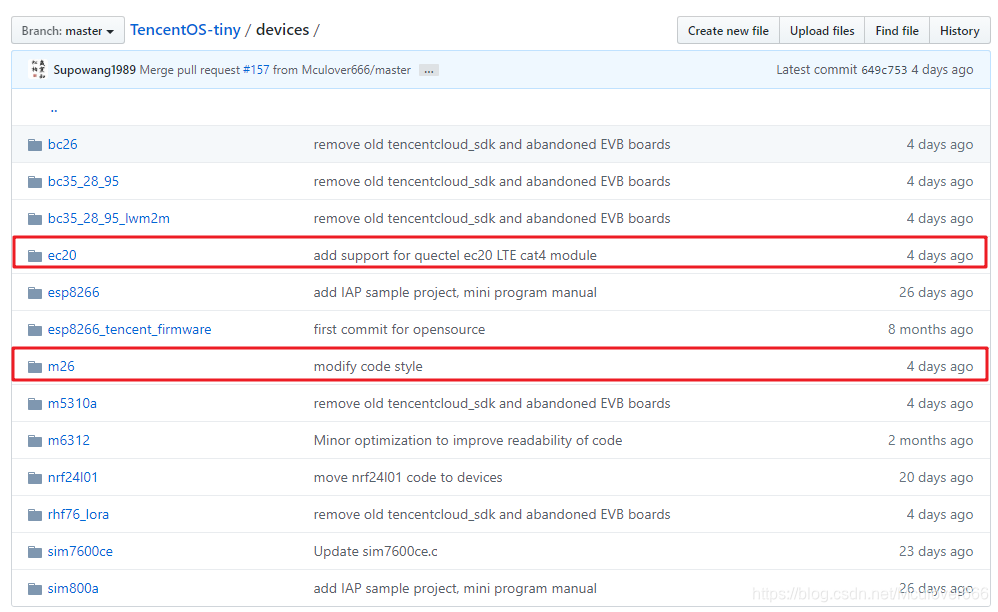This screenshot has height=612, width=998.
Task: Open the bc35_28_95 folder link
Action: point(83,181)
